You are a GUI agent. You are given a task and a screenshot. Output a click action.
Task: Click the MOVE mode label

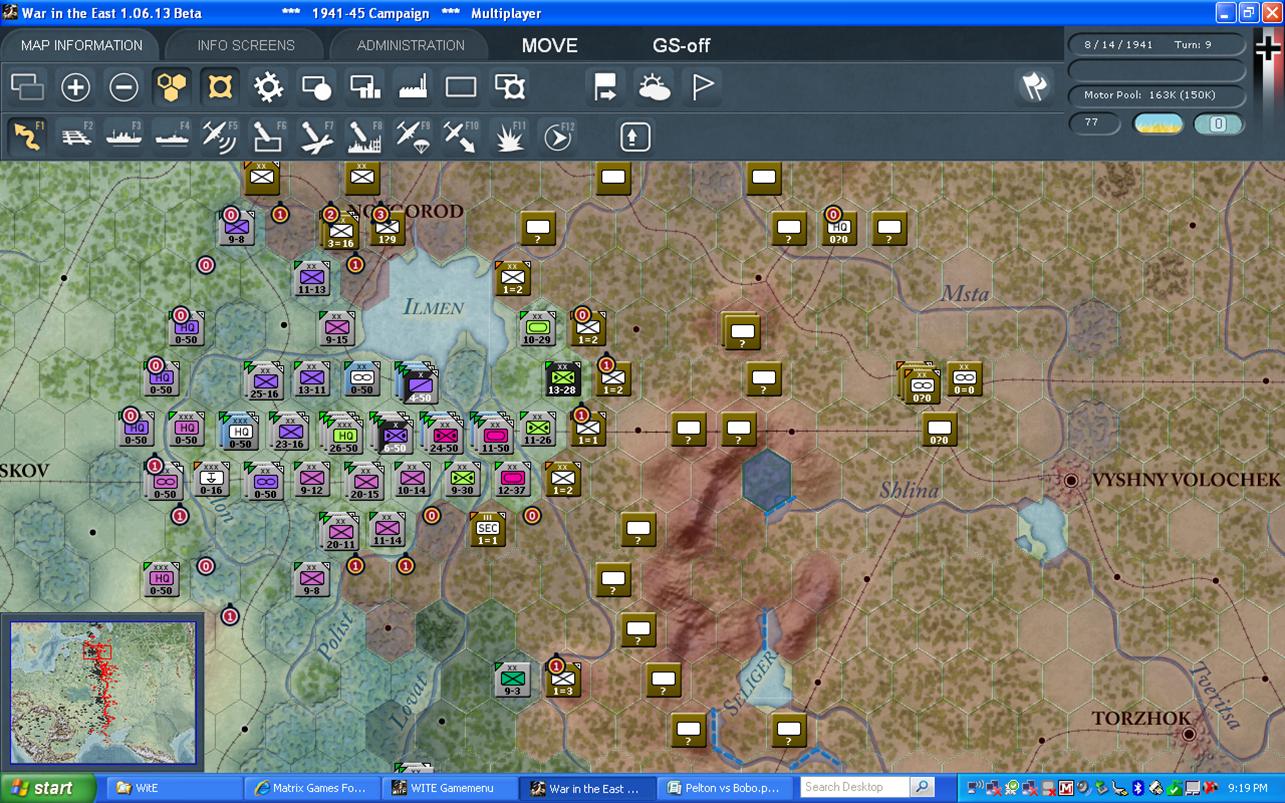coord(549,45)
